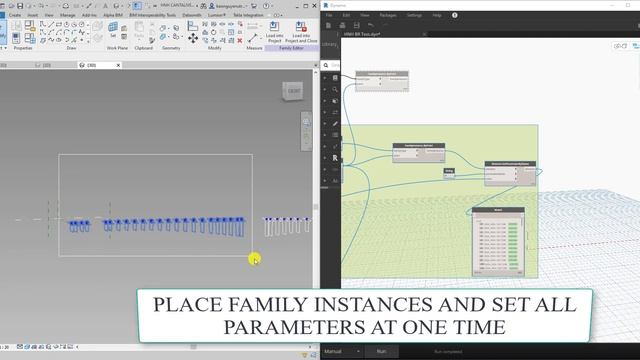This screenshot has height=360, width=640.
Task: Select the Watch node in Dynamo
Action: [x=498, y=242]
